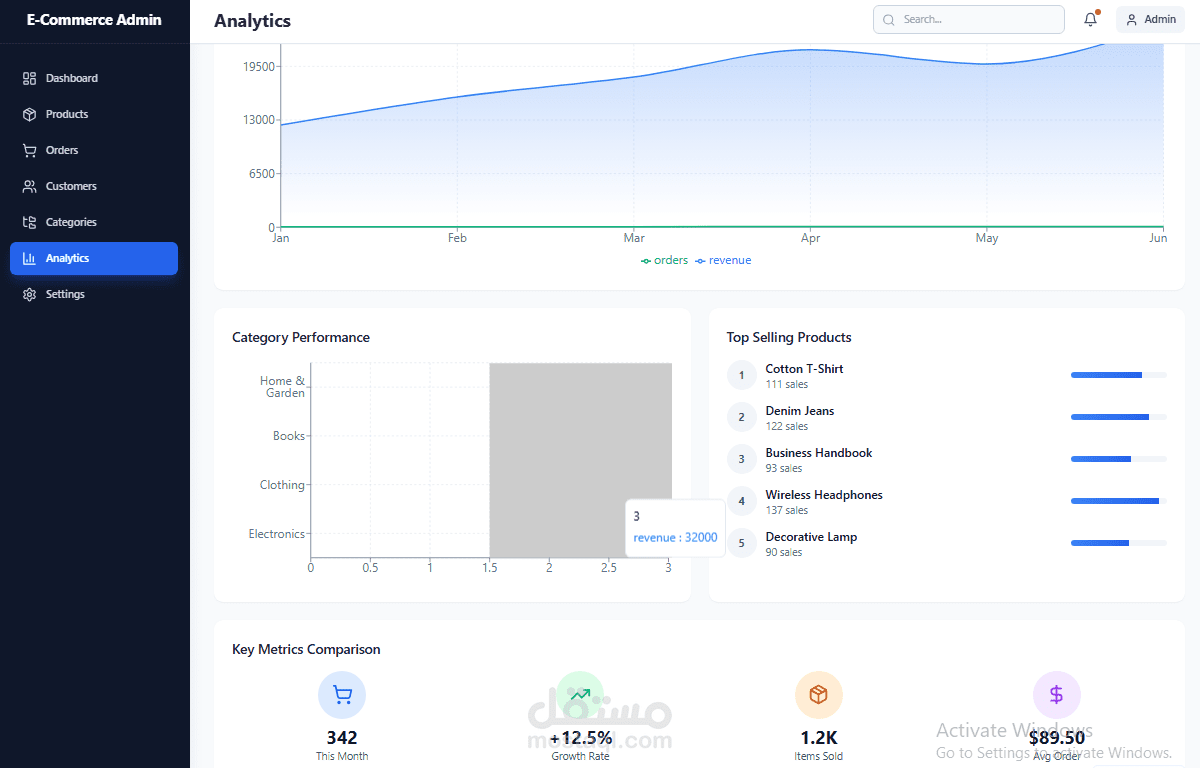The image size is (1200, 768).
Task: Toggle the orders legend entry
Action: [x=665, y=260]
